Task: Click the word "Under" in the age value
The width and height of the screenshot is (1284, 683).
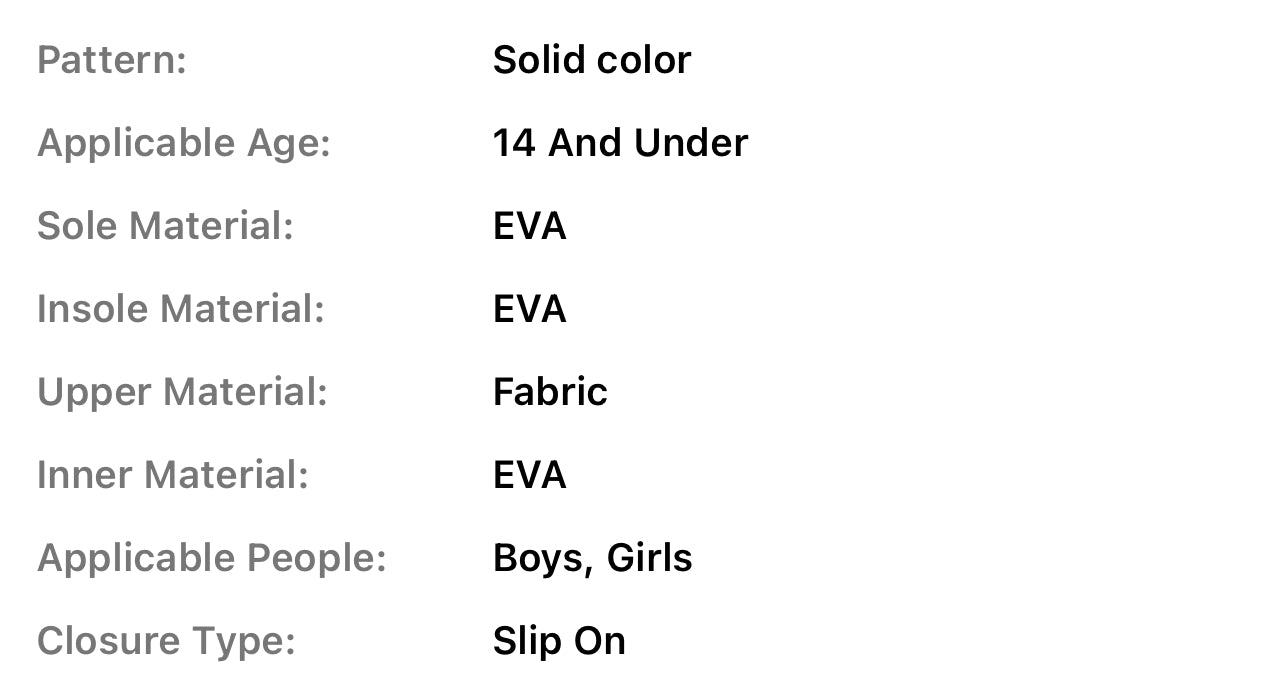Action: (691, 143)
